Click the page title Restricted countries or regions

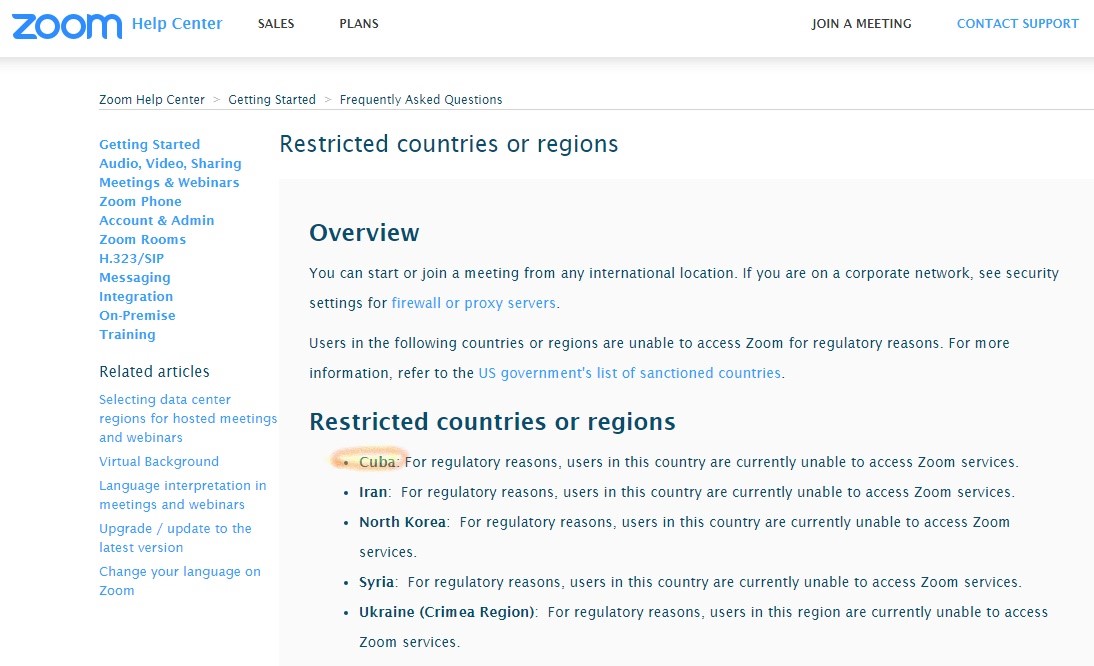[x=449, y=144]
